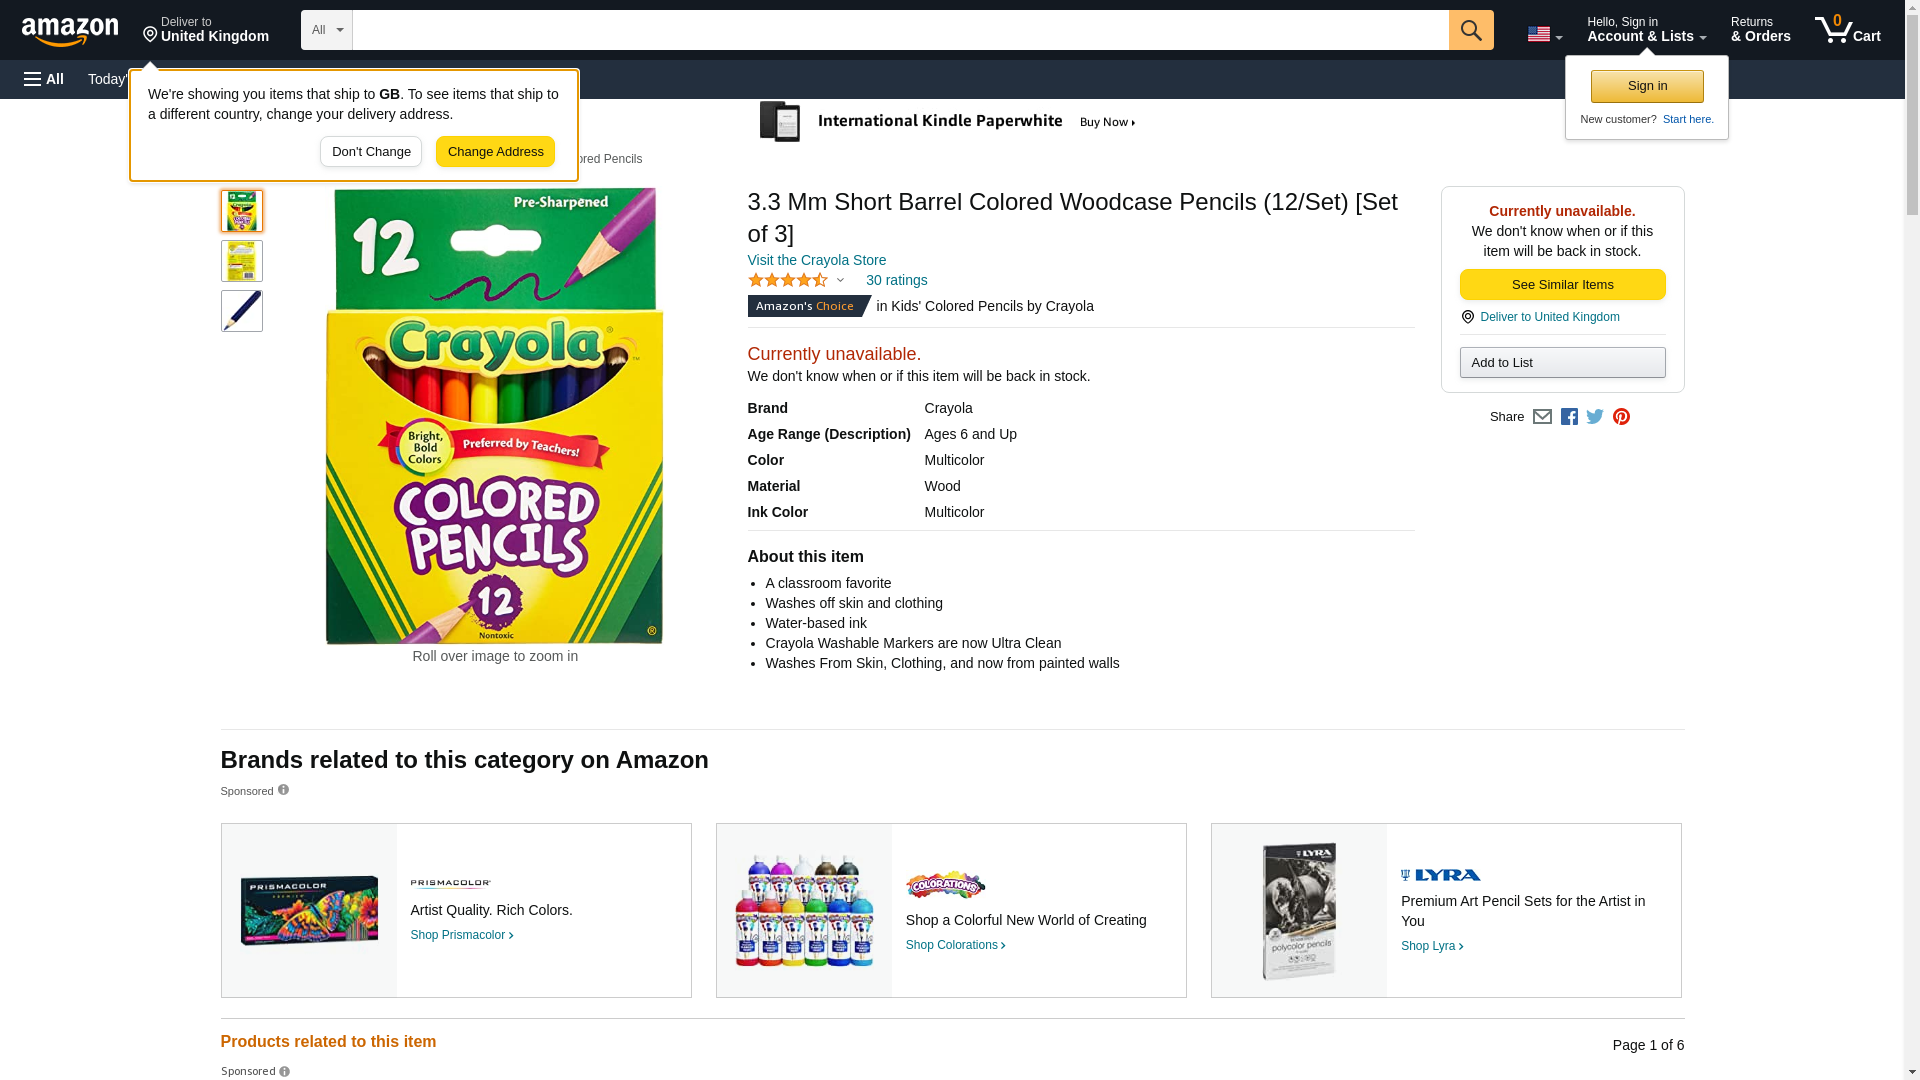This screenshot has height=1080, width=1920.
Task: Open Account & Lists menu
Action: pyautogui.click(x=1646, y=30)
